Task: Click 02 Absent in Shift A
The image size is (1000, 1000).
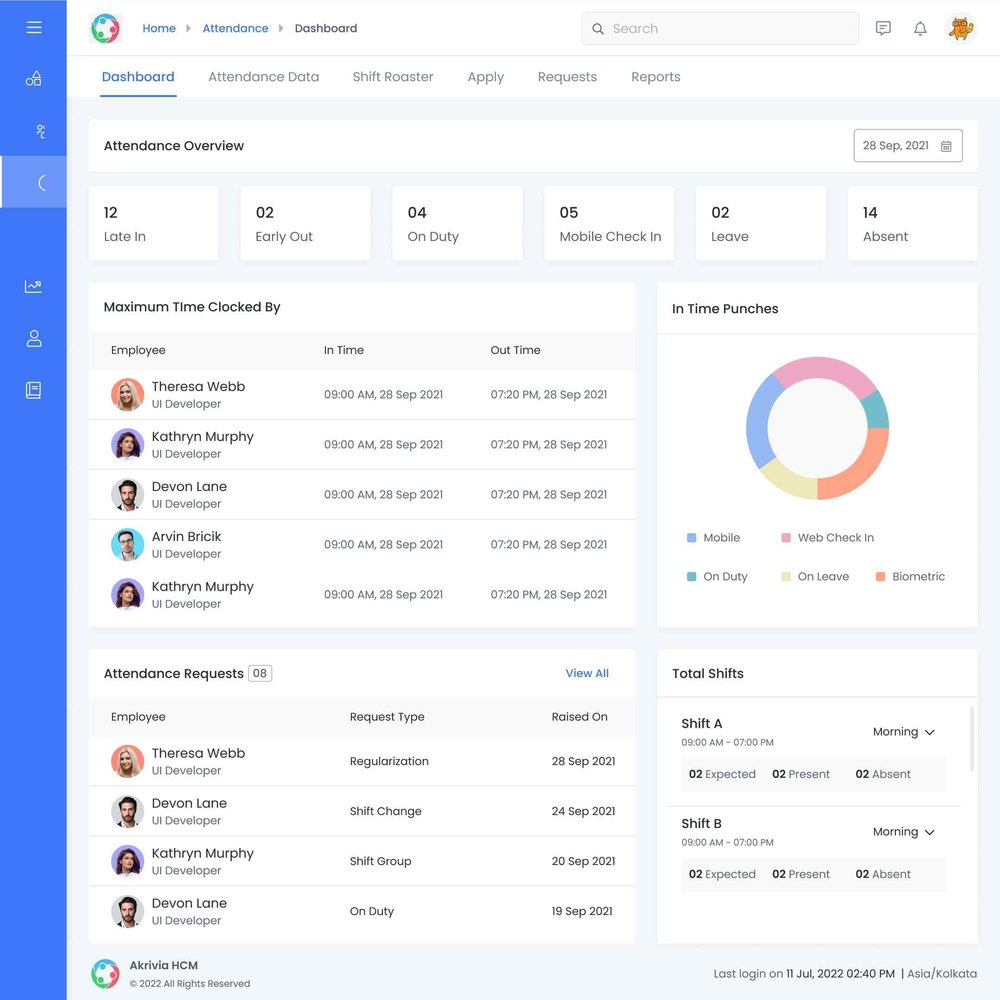Action: [883, 774]
